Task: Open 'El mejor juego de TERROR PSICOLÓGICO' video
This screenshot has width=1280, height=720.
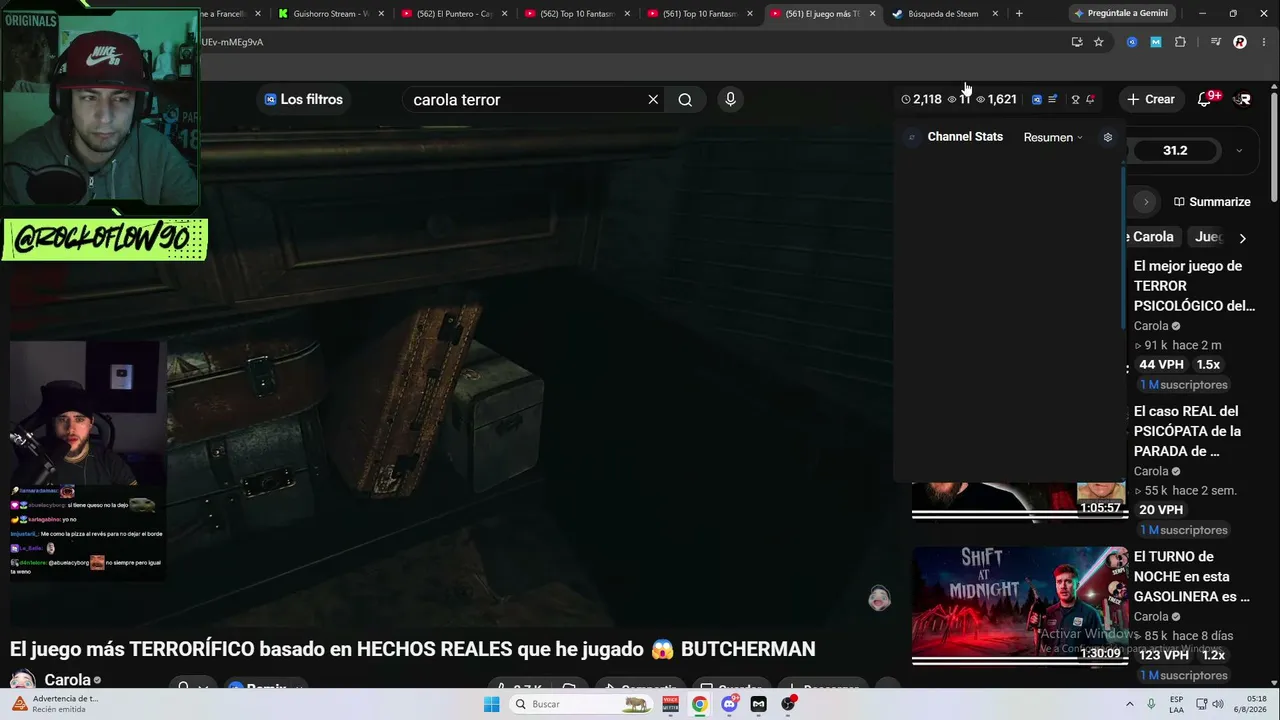Action: 1194,286
